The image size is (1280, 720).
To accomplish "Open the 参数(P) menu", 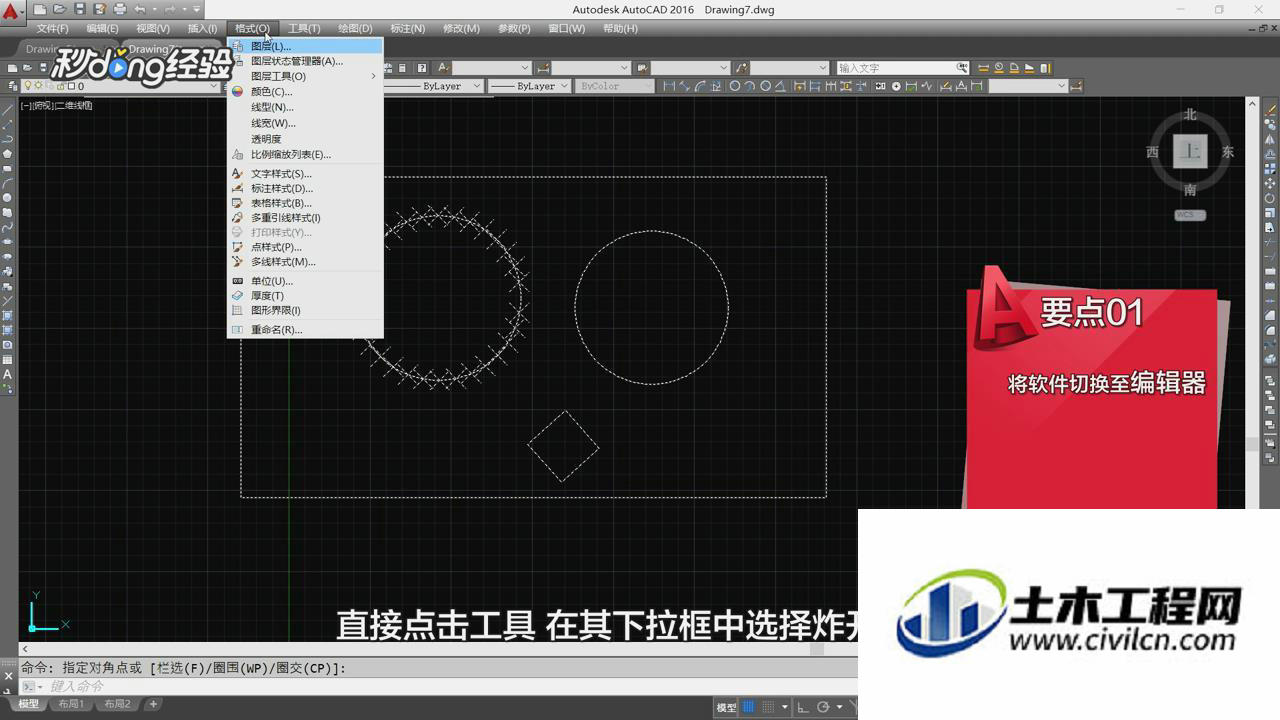I will [514, 28].
